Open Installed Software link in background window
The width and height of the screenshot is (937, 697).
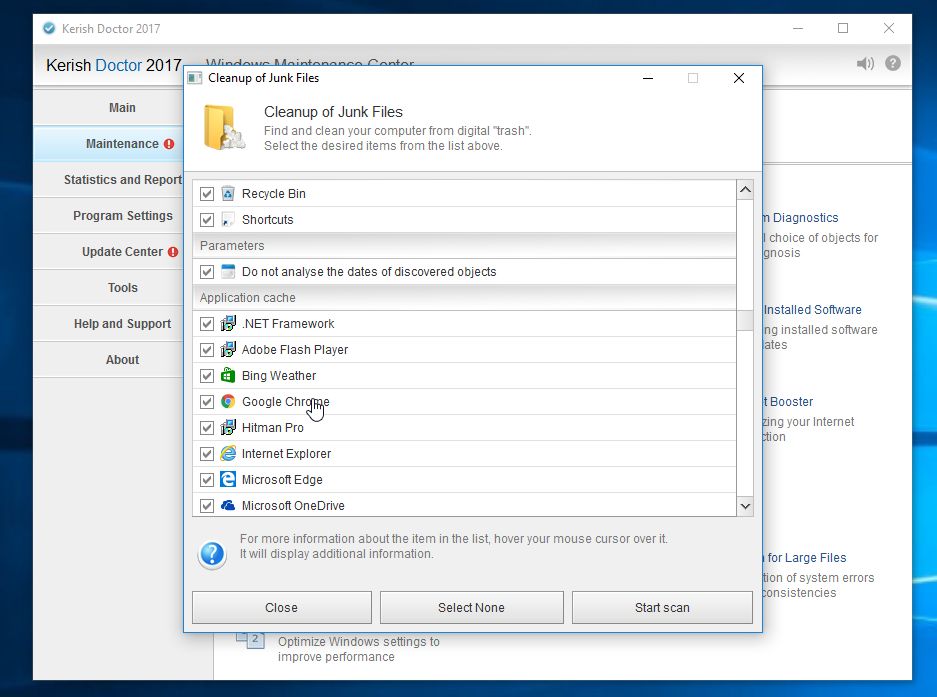point(813,310)
